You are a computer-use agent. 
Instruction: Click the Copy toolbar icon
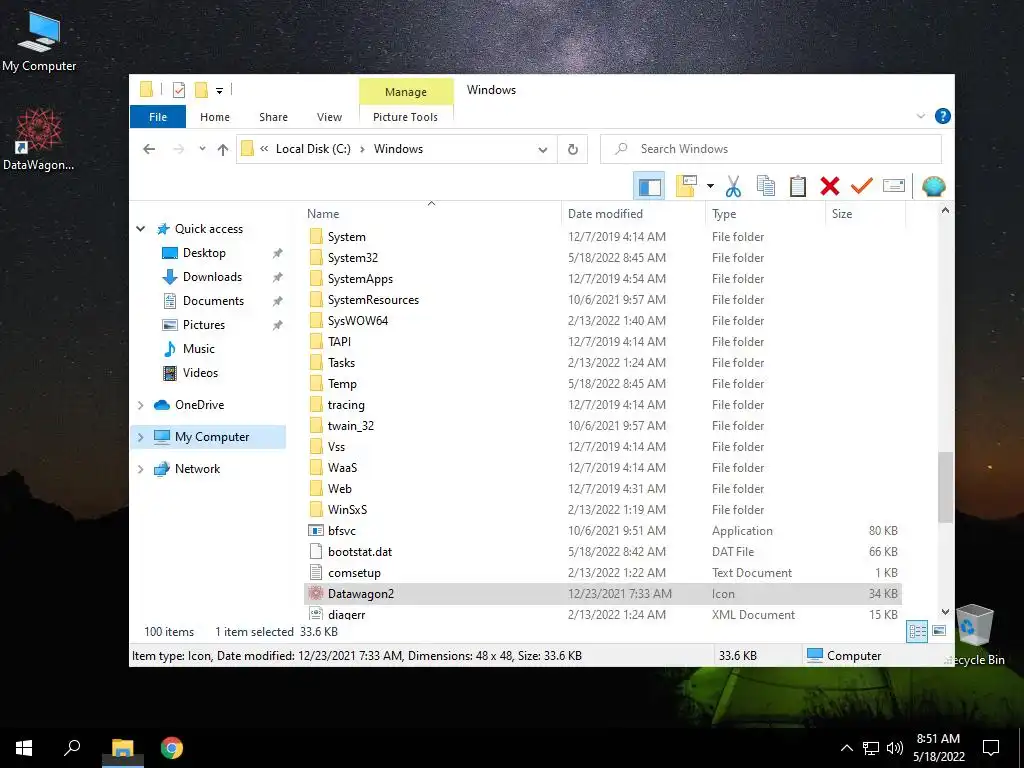(765, 186)
